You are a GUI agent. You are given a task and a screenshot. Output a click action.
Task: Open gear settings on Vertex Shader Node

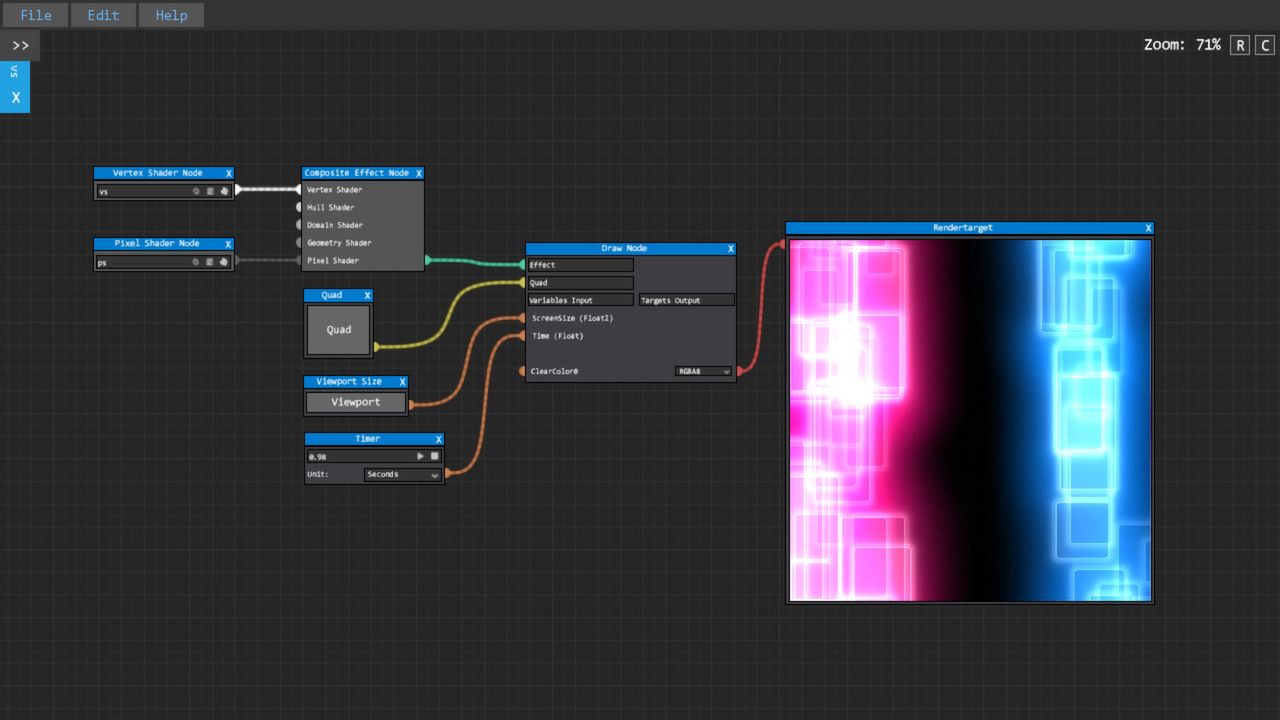pyautogui.click(x=197, y=191)
